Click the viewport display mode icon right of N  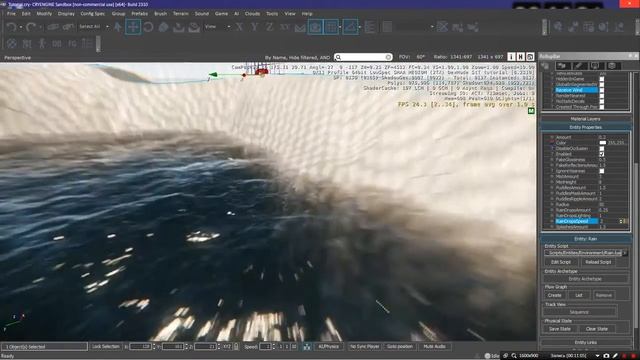click(x=530, y=57)
